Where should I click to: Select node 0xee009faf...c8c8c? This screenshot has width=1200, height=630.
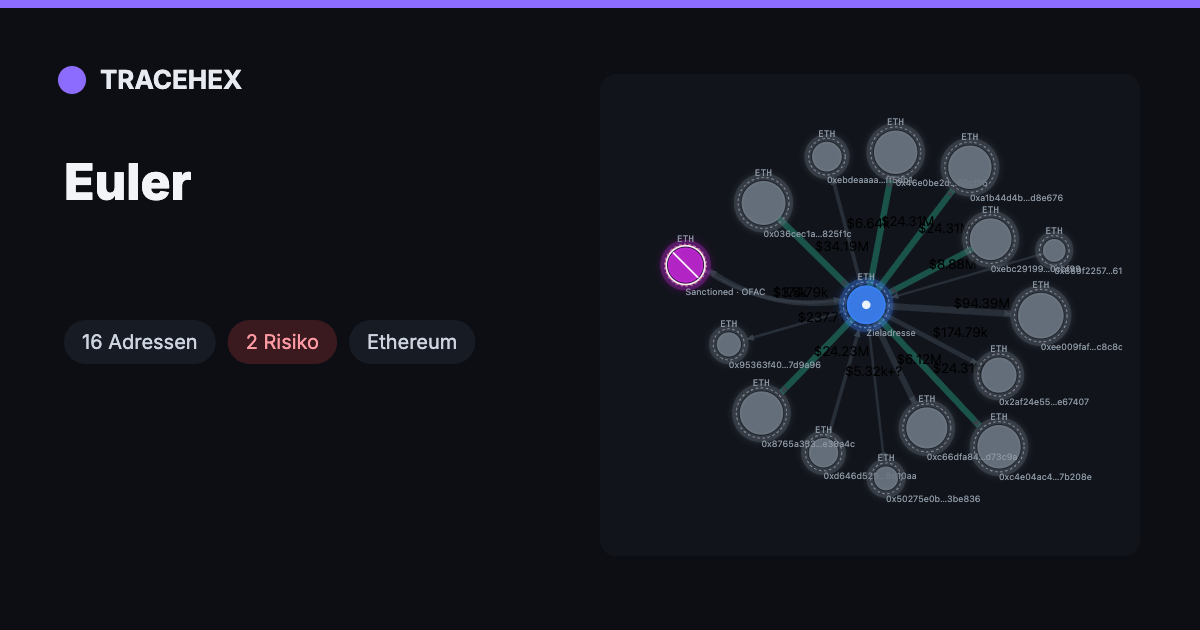coord(1040,315)
